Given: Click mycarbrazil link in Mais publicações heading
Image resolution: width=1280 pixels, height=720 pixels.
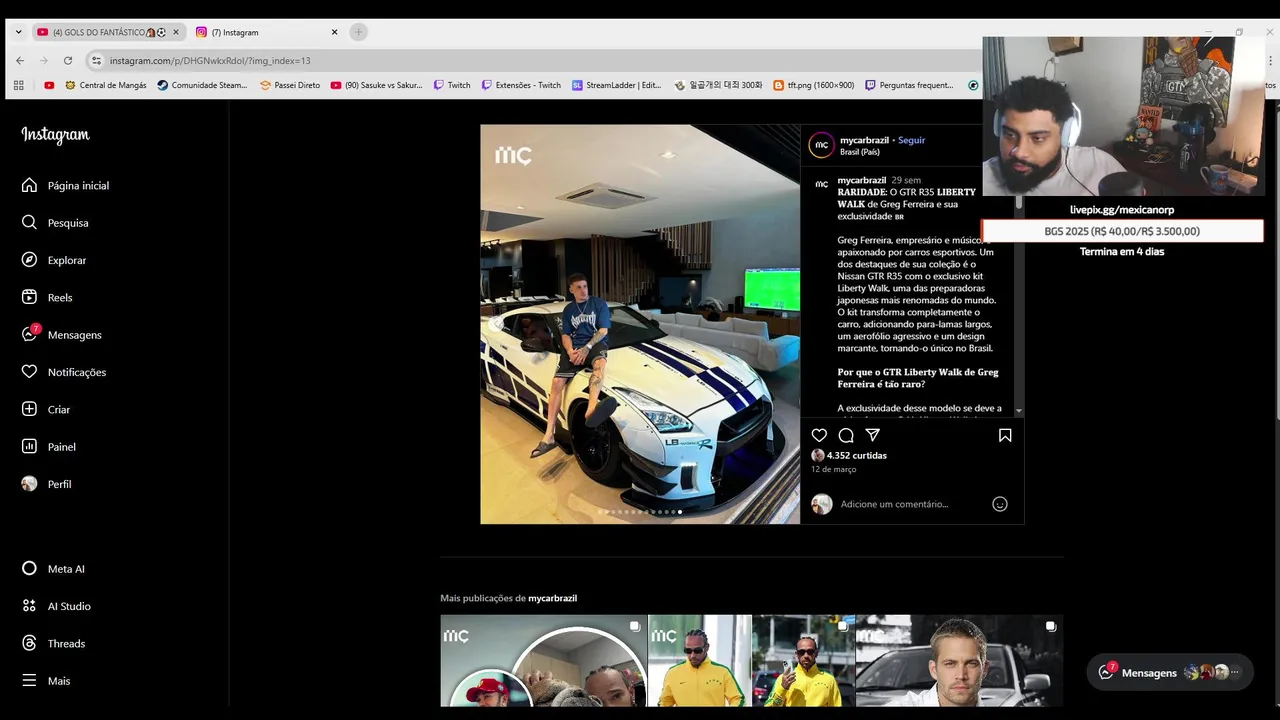Looking at the screenshot, I should click(552, 598).
